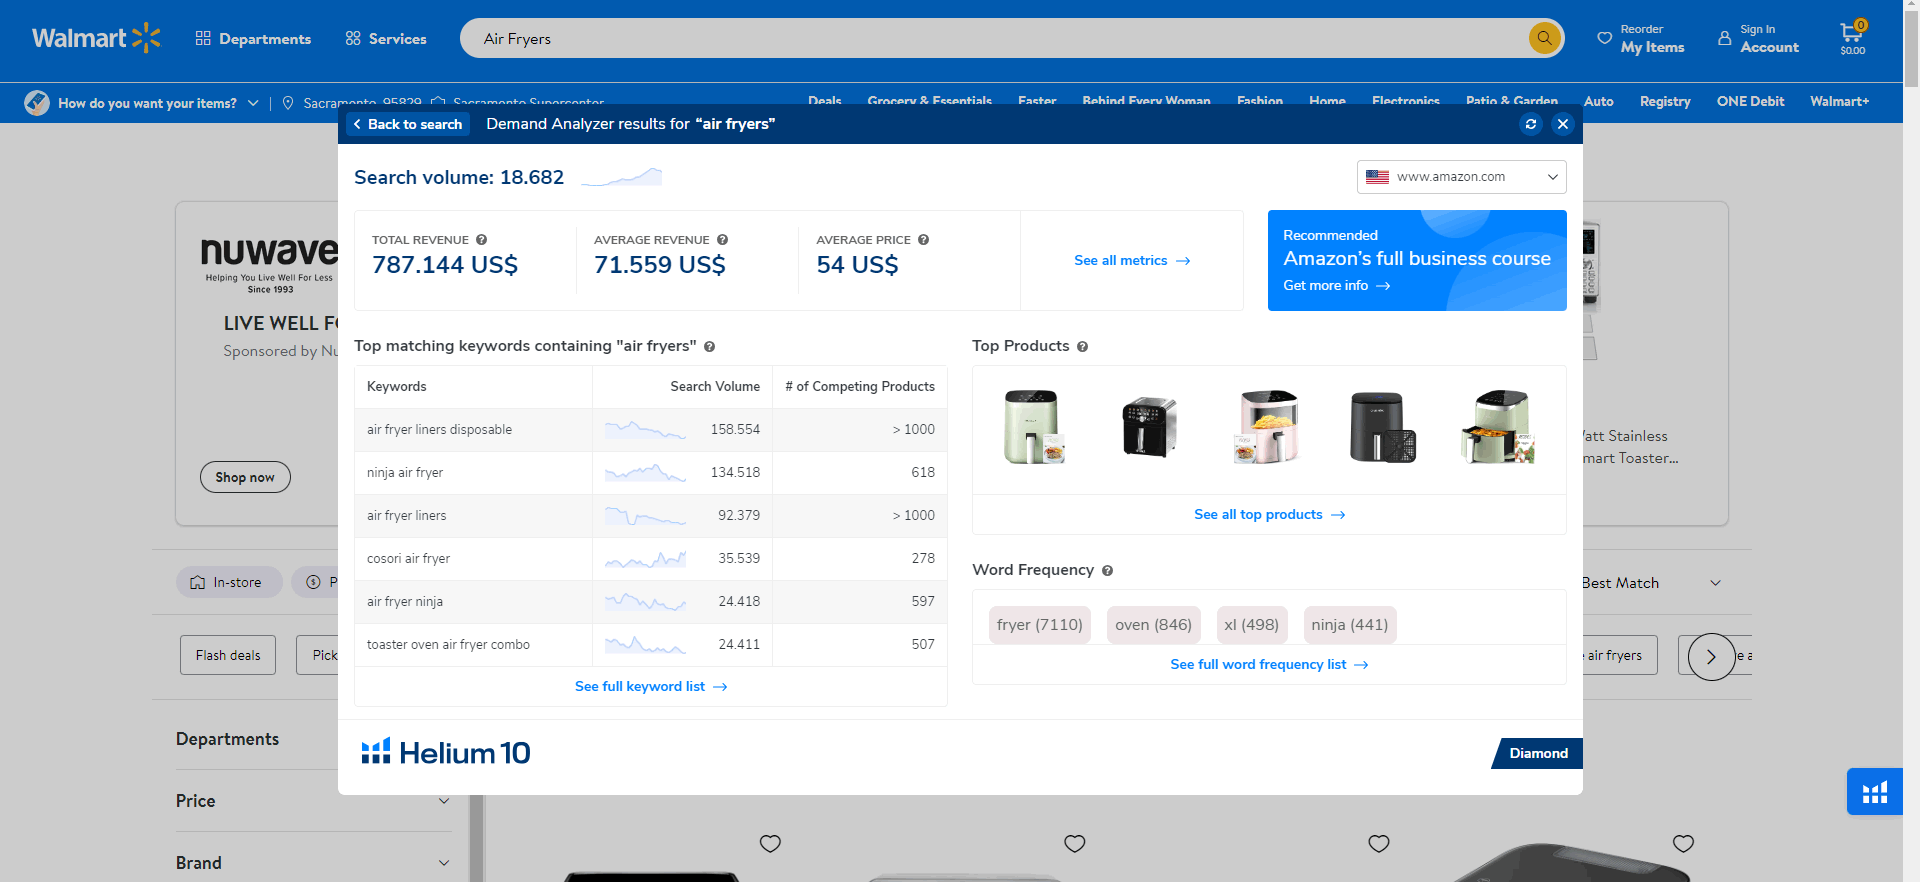Open the Departments menu in header
Image resolution: width=1920 pixels, height=882 pixels.
click(x=253, y=38)
